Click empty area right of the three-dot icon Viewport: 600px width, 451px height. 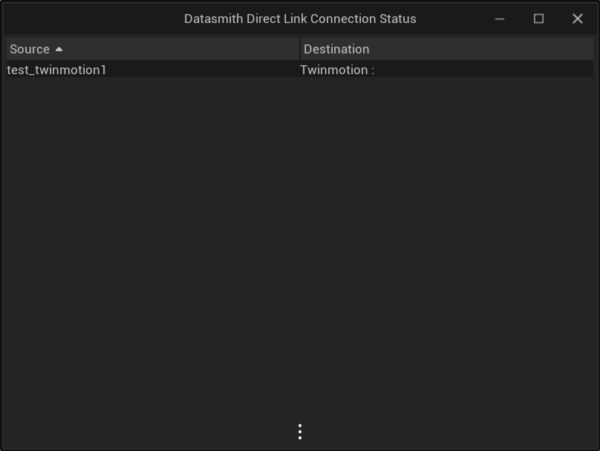(450, 432)
